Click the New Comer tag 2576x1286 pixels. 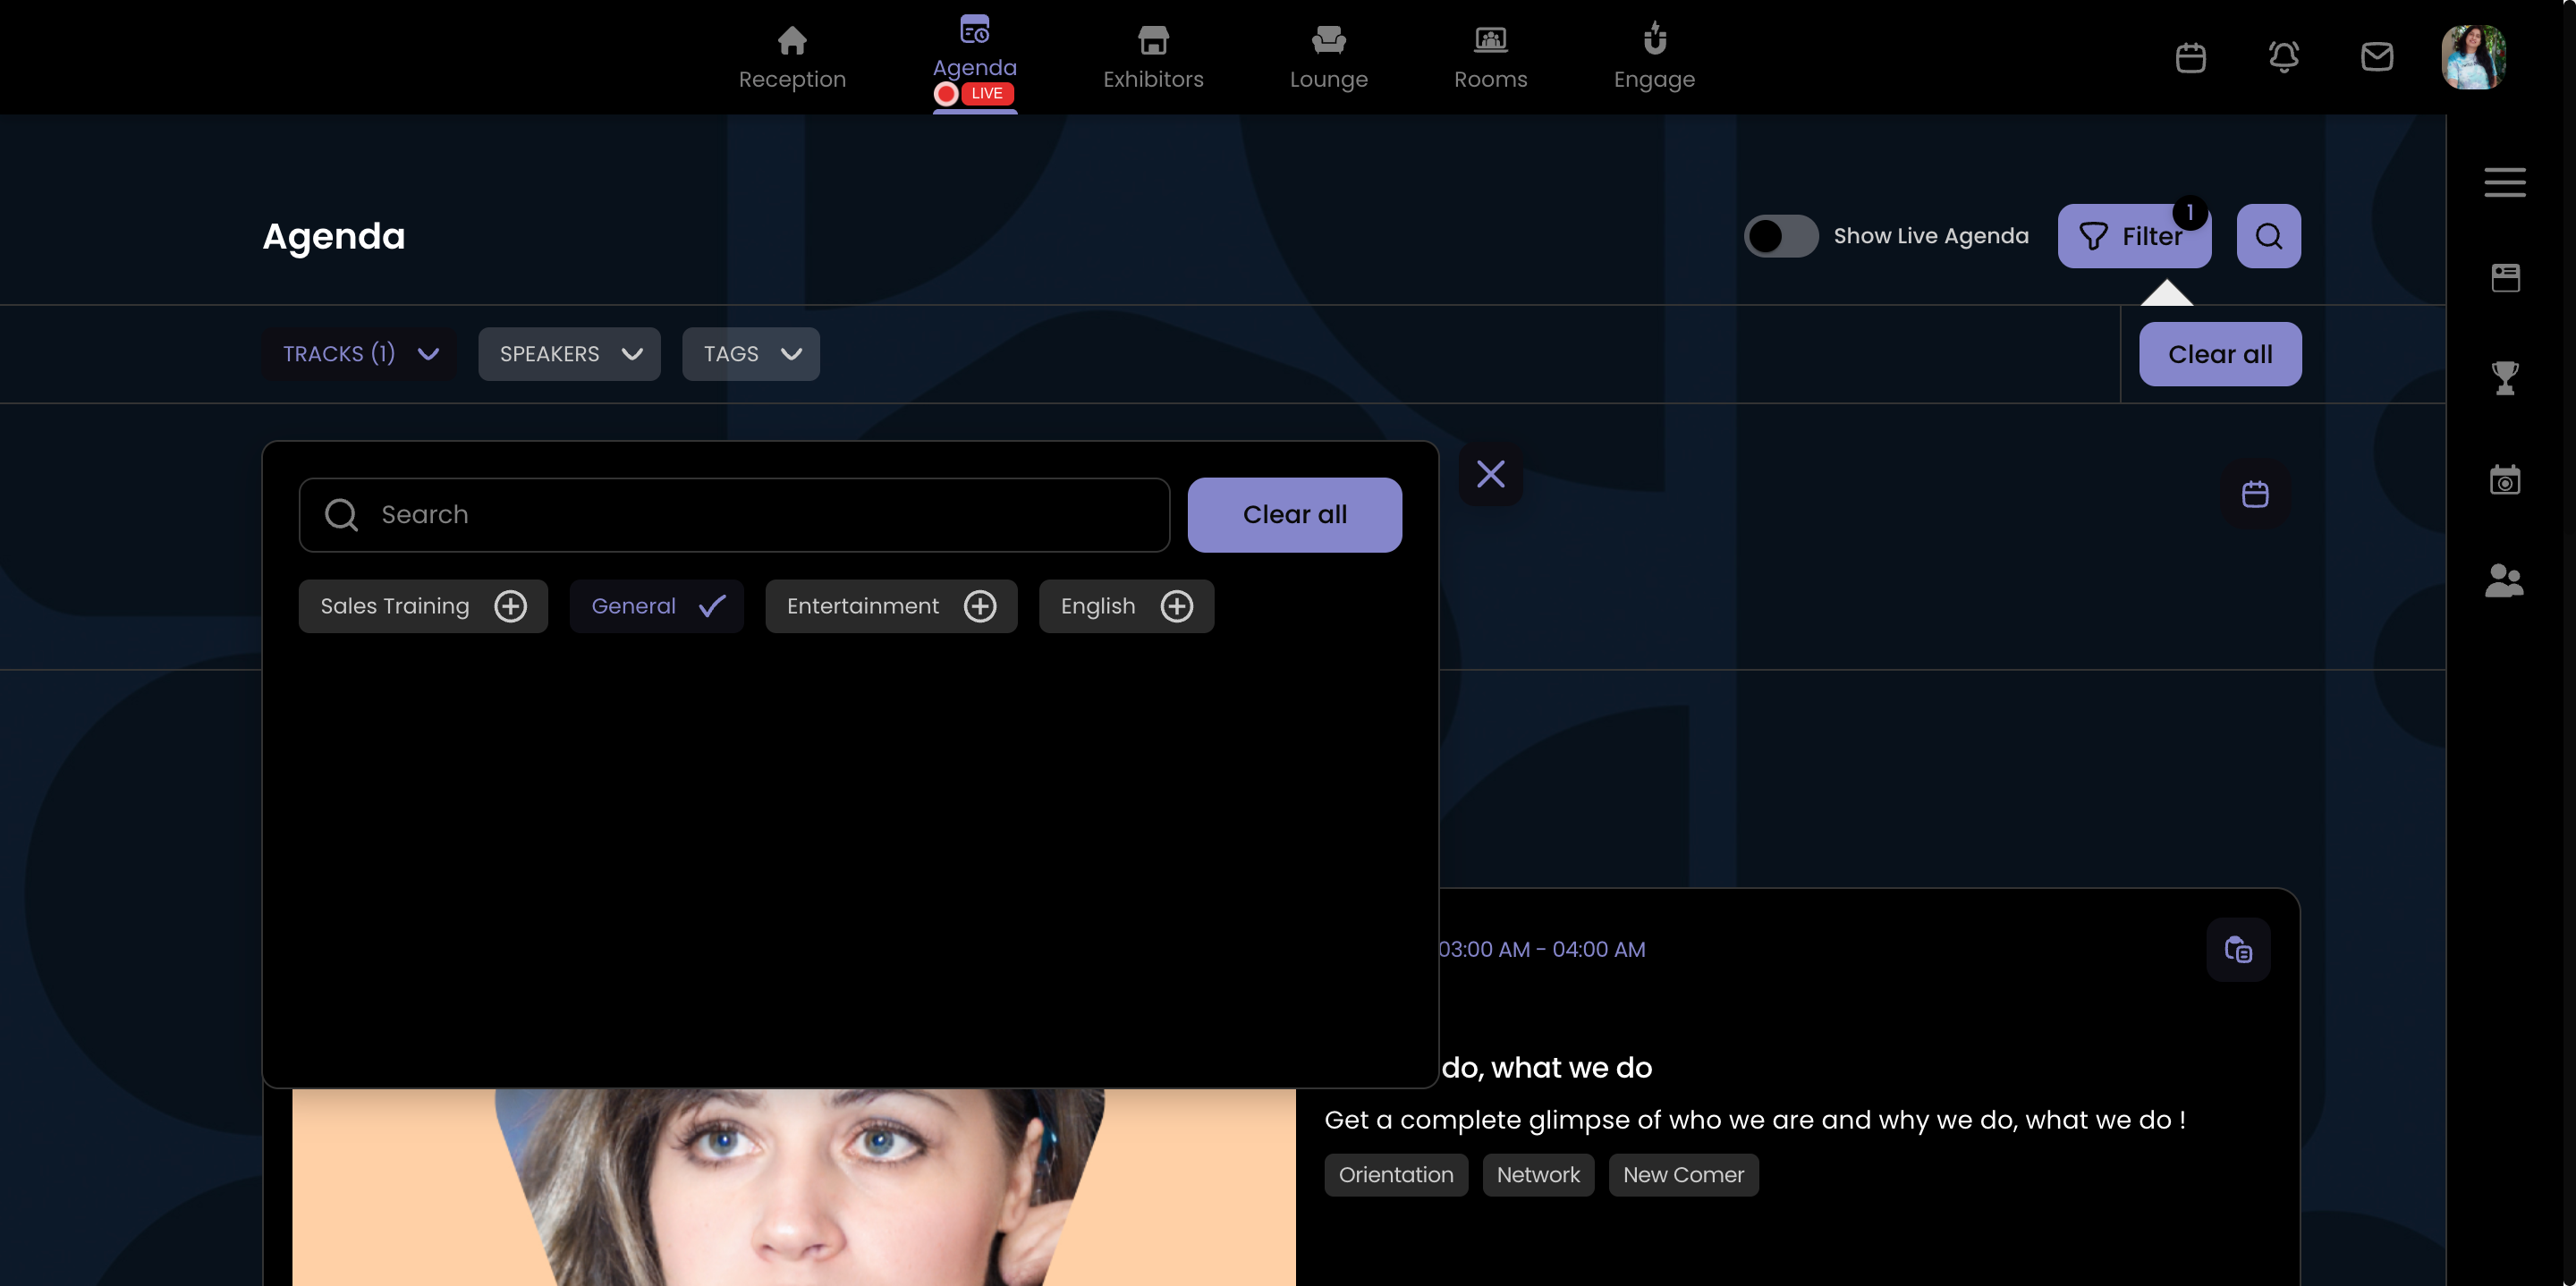(x=1683, y=1175)
